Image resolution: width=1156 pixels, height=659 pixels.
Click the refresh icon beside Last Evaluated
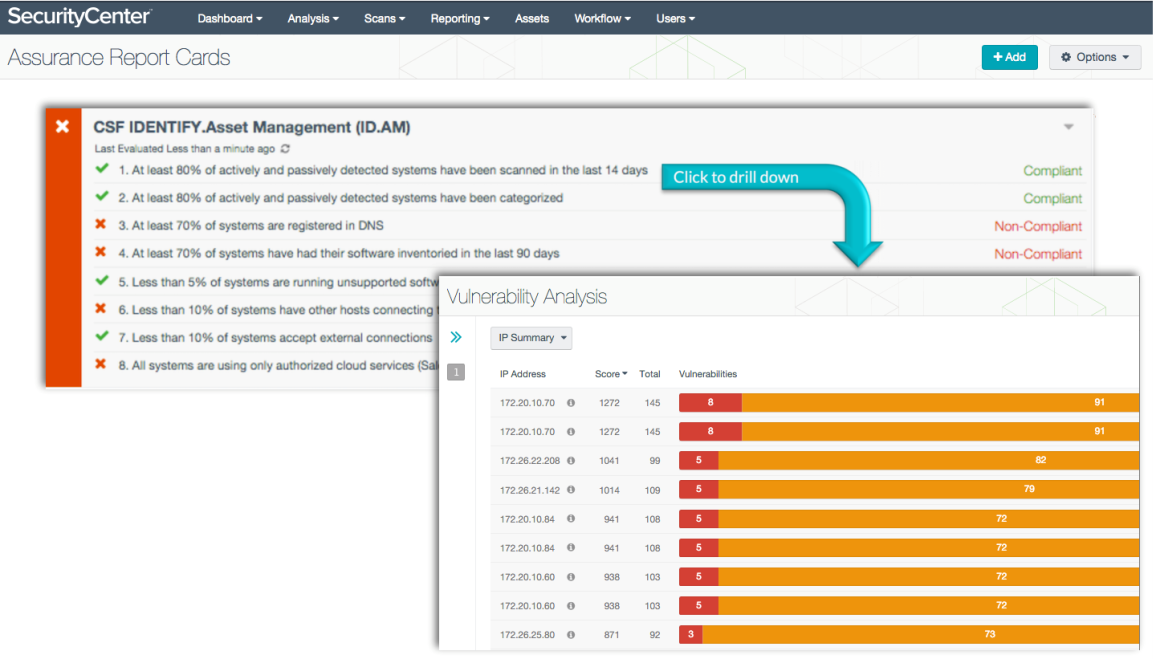[x=285, y=149]
